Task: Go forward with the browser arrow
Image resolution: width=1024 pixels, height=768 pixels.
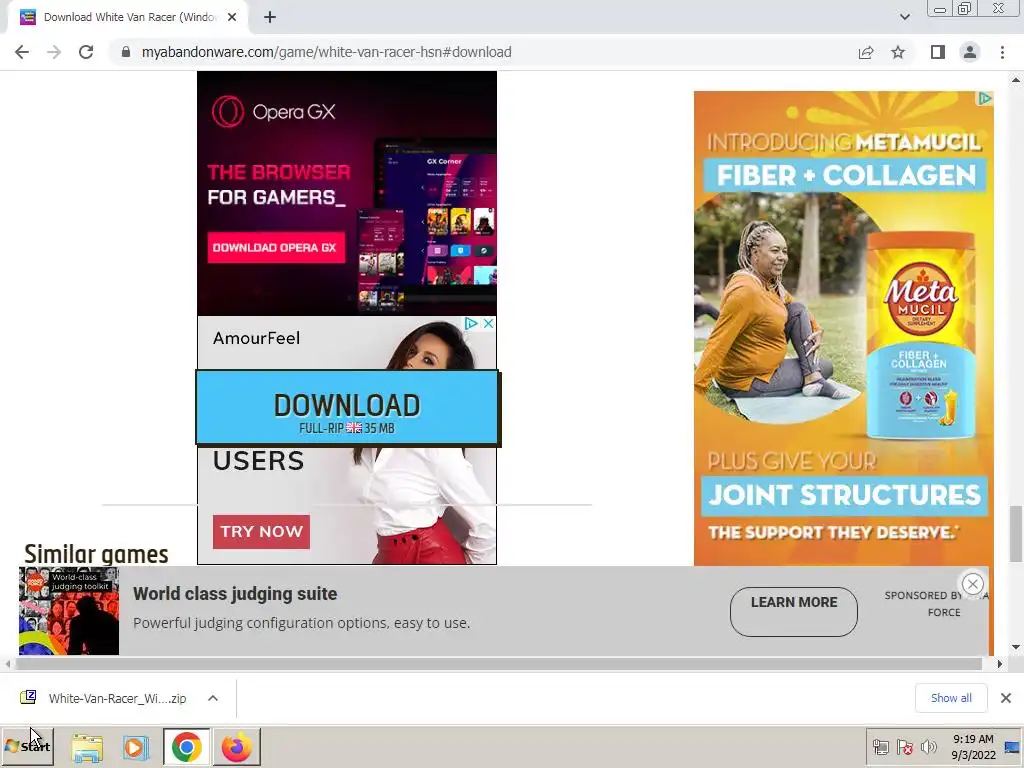Action: [x=54, y=52]
